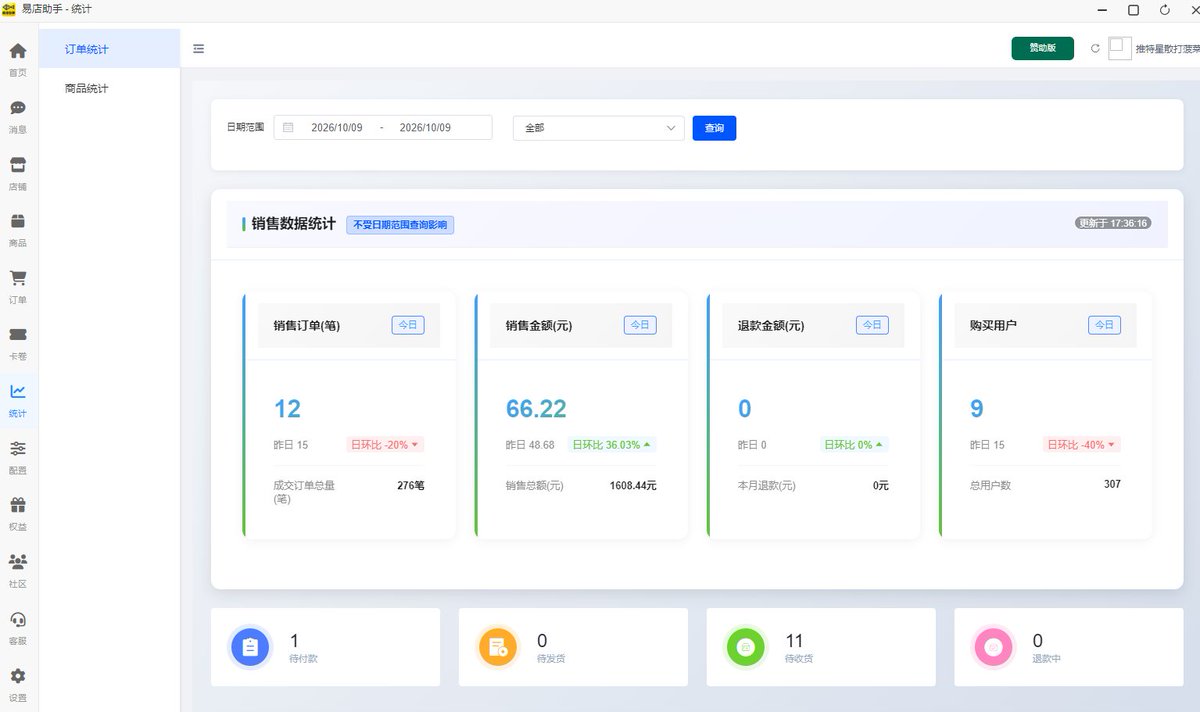Switch to the 订单统计 tab
1200x712 pixels.
(x=110, y=49)
